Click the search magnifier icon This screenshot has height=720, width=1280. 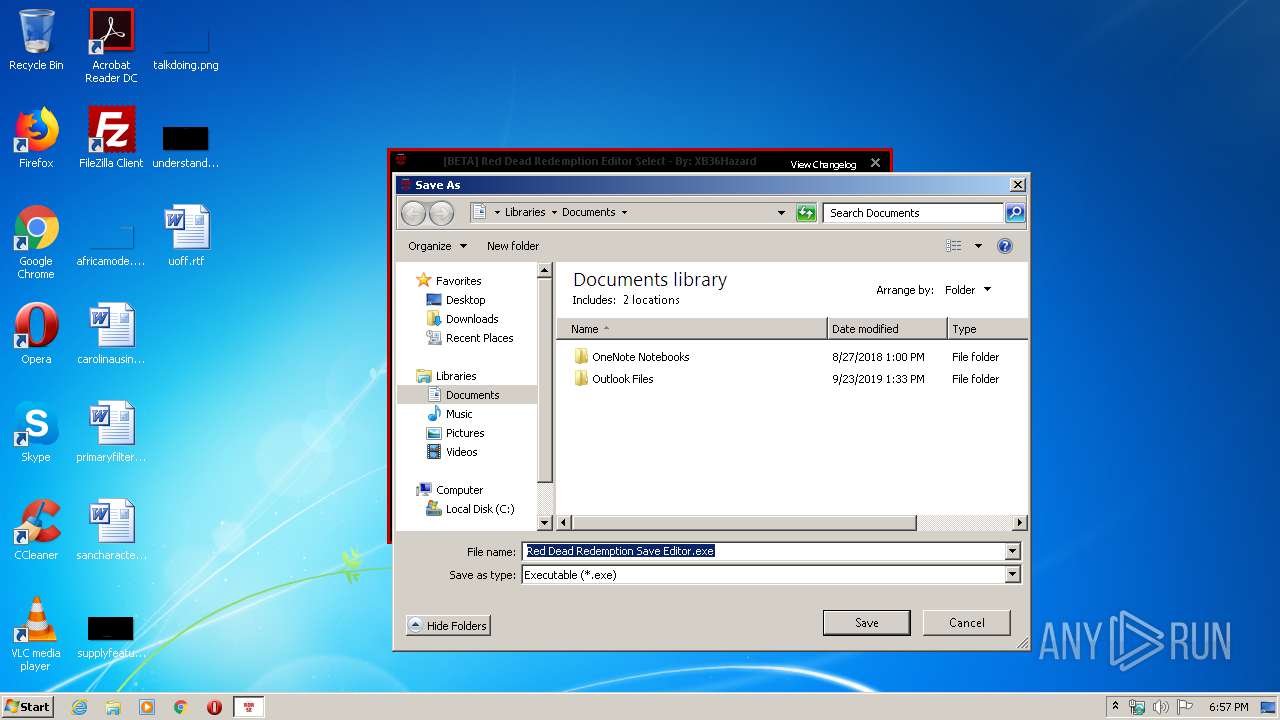tap(1015, 212)
